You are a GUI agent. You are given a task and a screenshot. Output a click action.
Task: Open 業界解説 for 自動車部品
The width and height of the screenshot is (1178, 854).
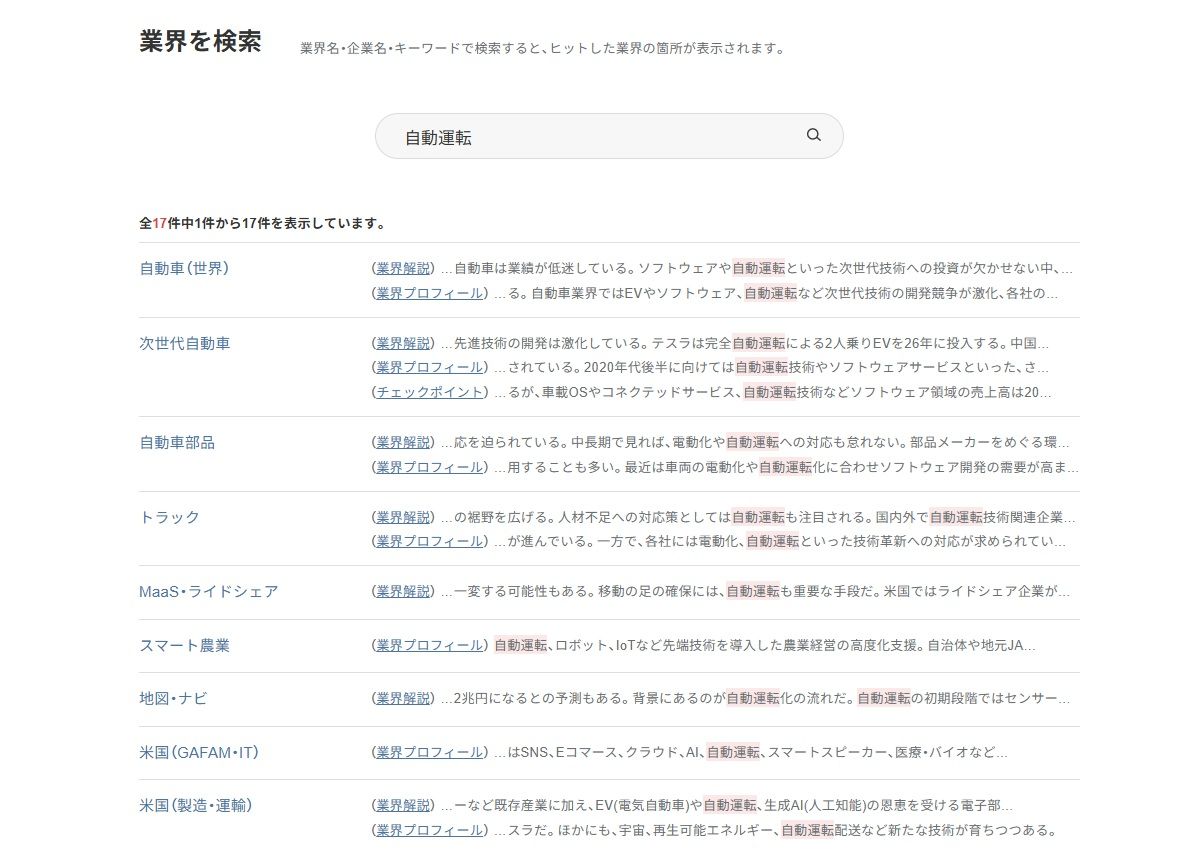[402, 441]
